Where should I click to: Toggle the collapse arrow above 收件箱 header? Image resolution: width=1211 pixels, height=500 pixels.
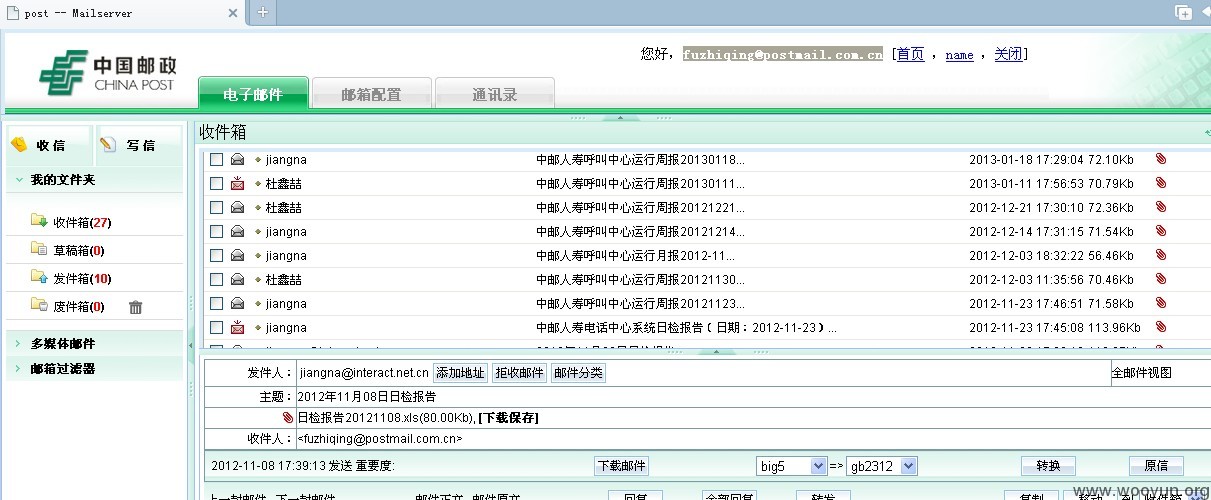[x=619, y=118]
